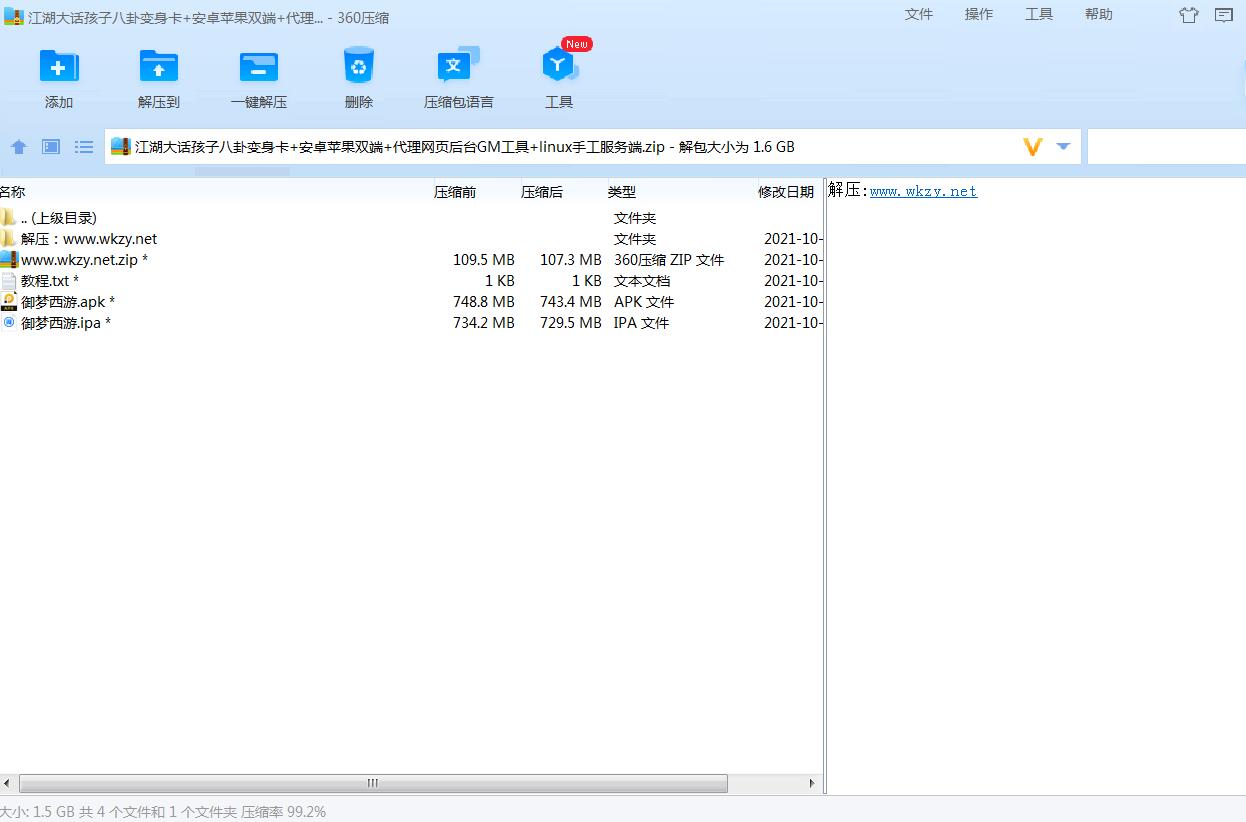
Task: Click the Delete (删除) trash icon
Action: pos(358,67)
